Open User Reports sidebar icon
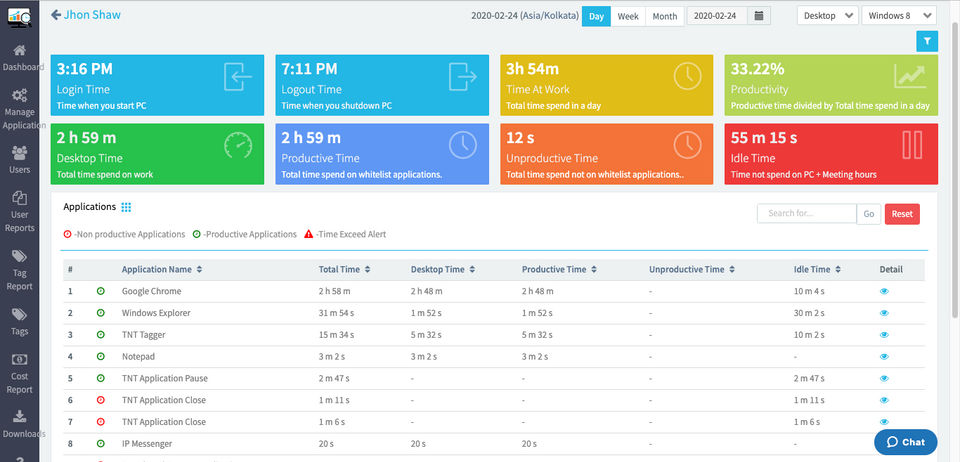The image size is (960, 462). (x=20, y=197)
